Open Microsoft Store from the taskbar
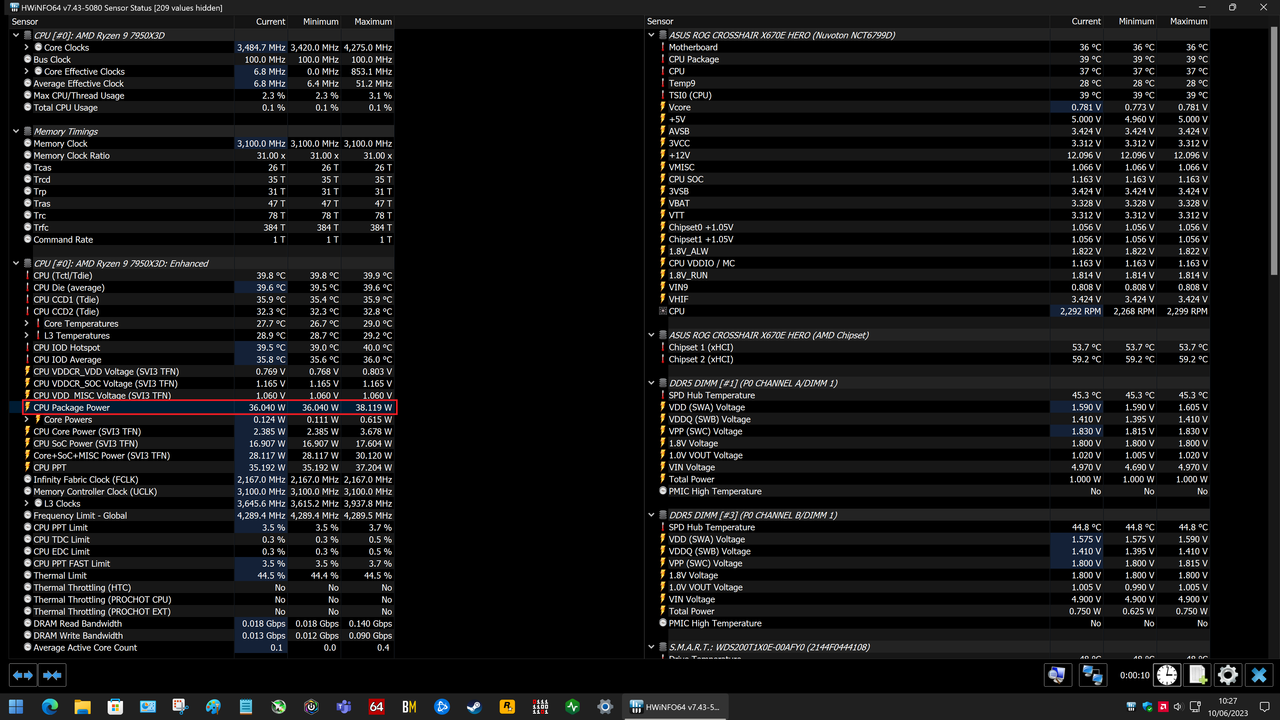 [x=116, y=706]
